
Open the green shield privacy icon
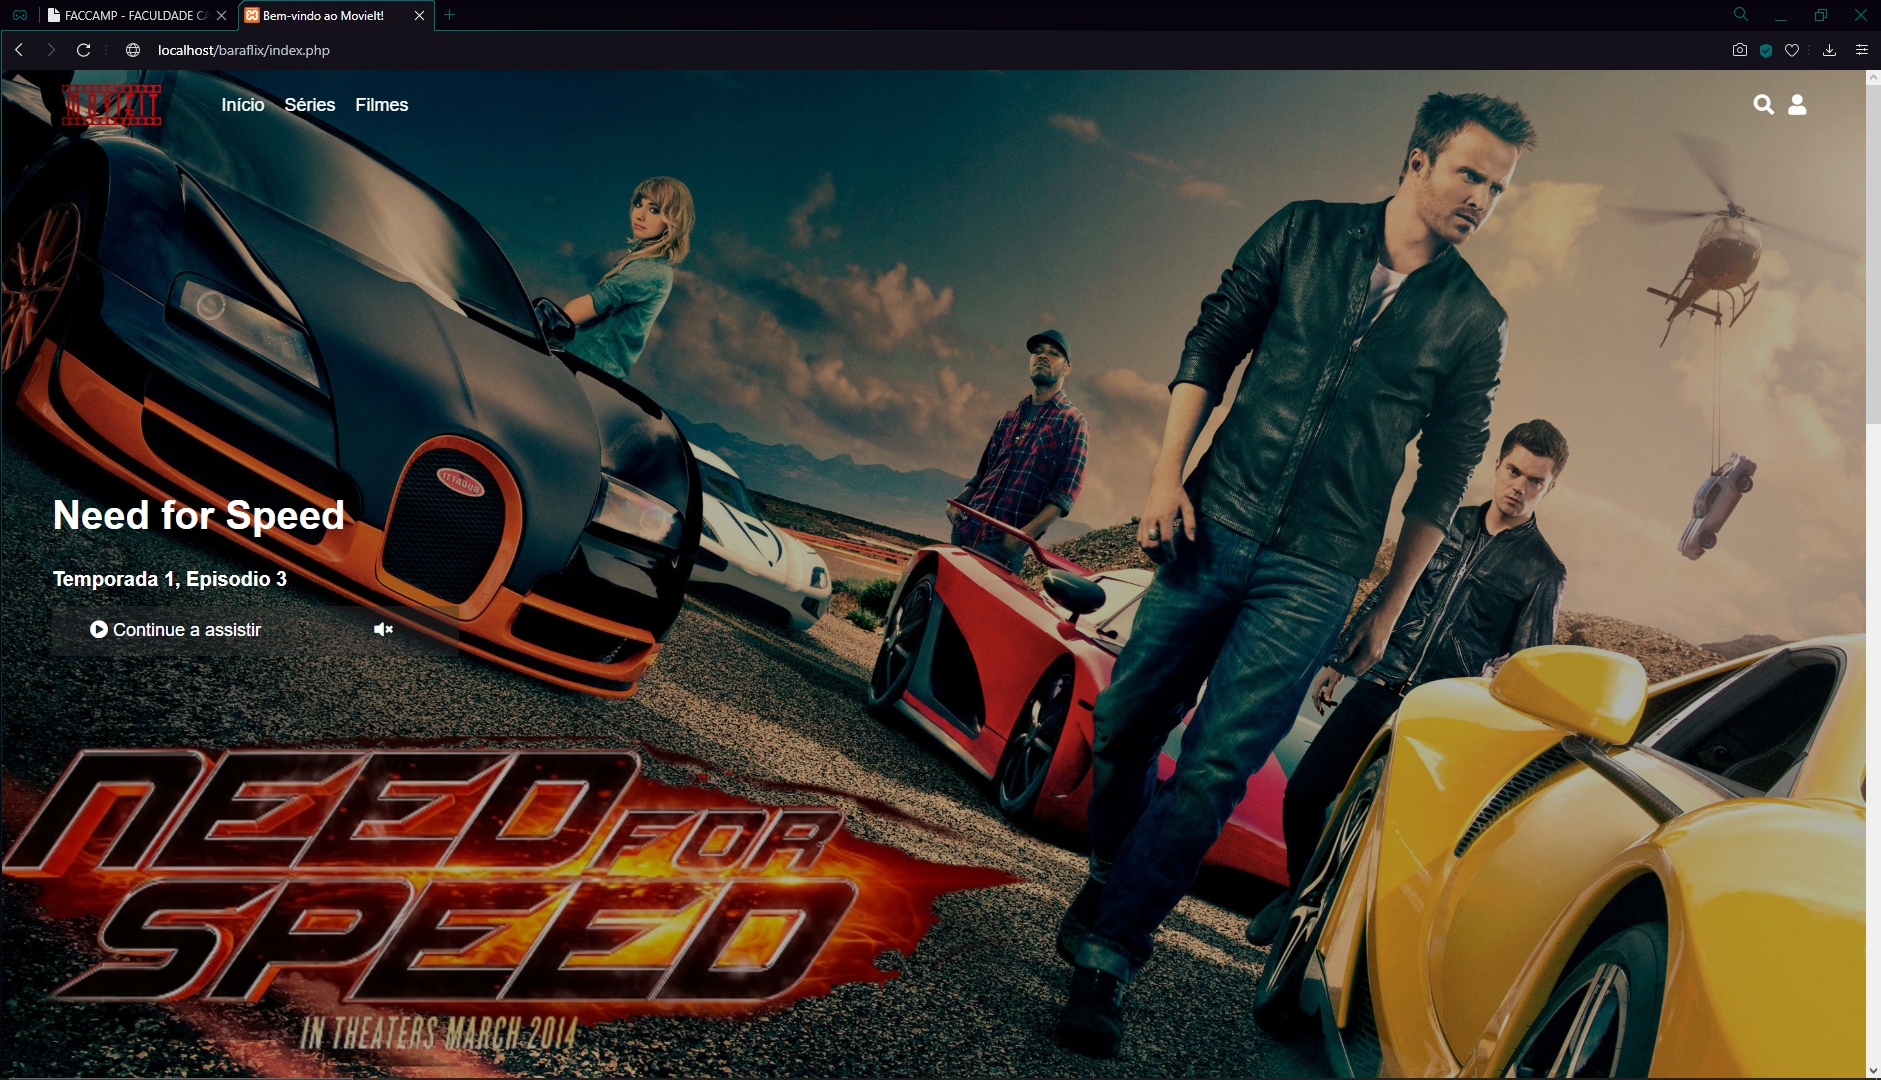[1766, 50]
